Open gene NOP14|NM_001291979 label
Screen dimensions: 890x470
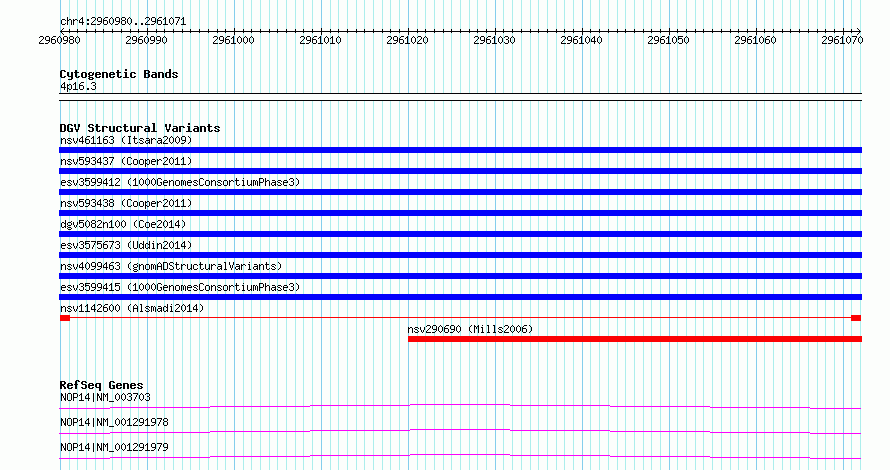point(114,447)
